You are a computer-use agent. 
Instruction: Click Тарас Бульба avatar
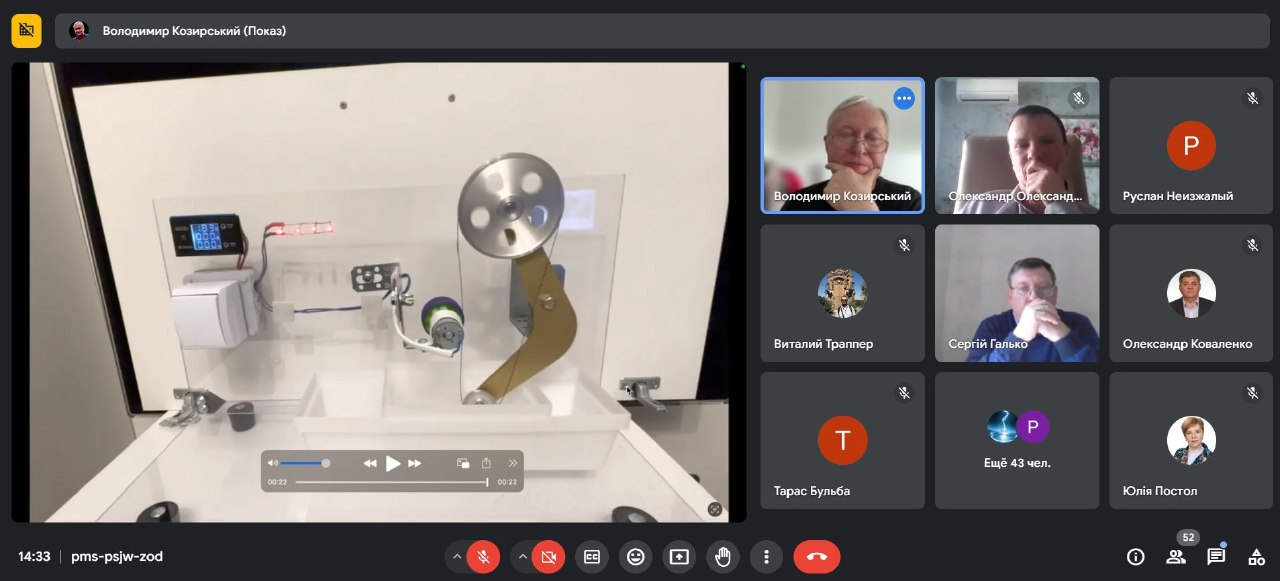[842, 440]
